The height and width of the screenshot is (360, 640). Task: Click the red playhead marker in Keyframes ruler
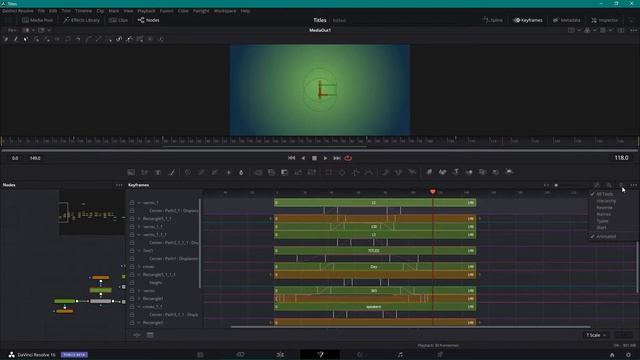tap(433, 192)
